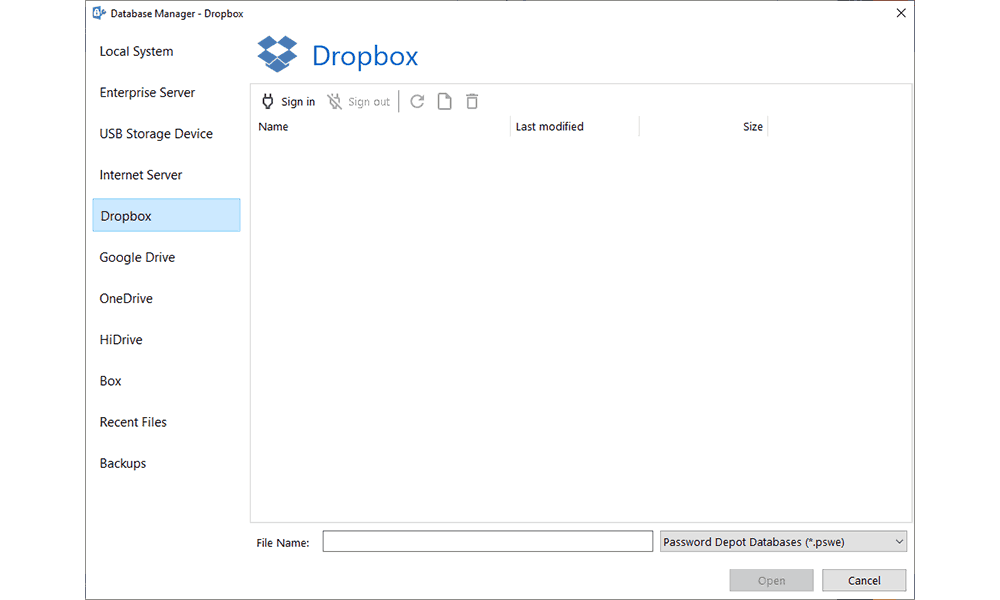Create a new database file icon
The image size is (1000, 600).
click(445, 101)
